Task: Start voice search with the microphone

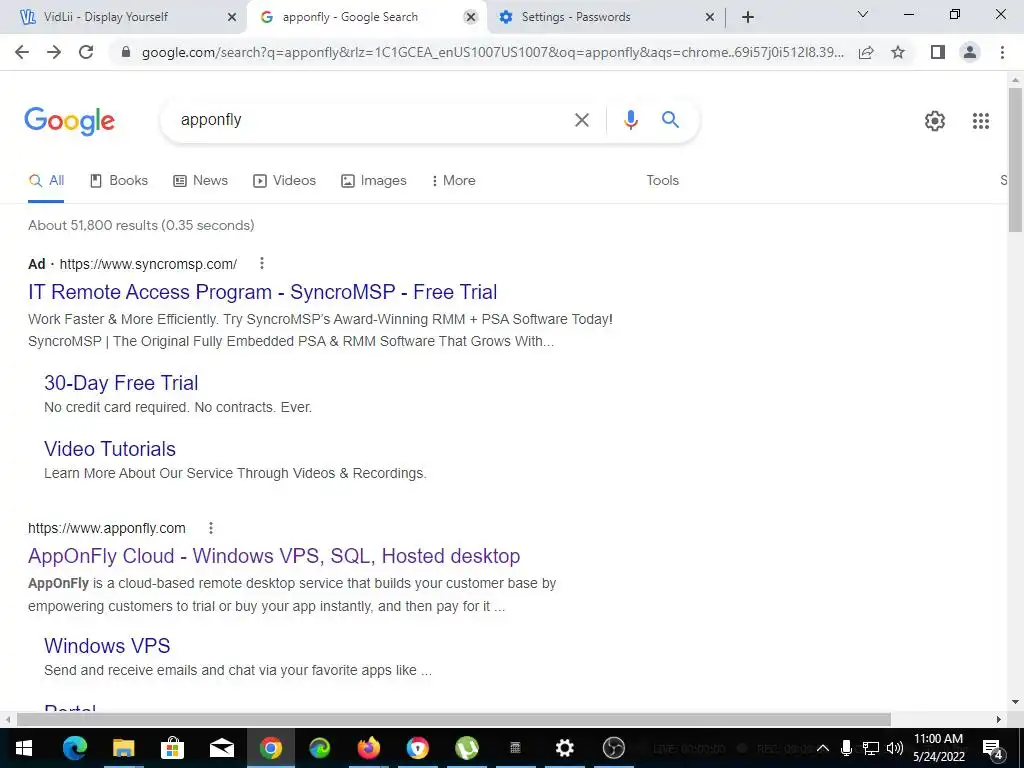Action: [630, 120]
